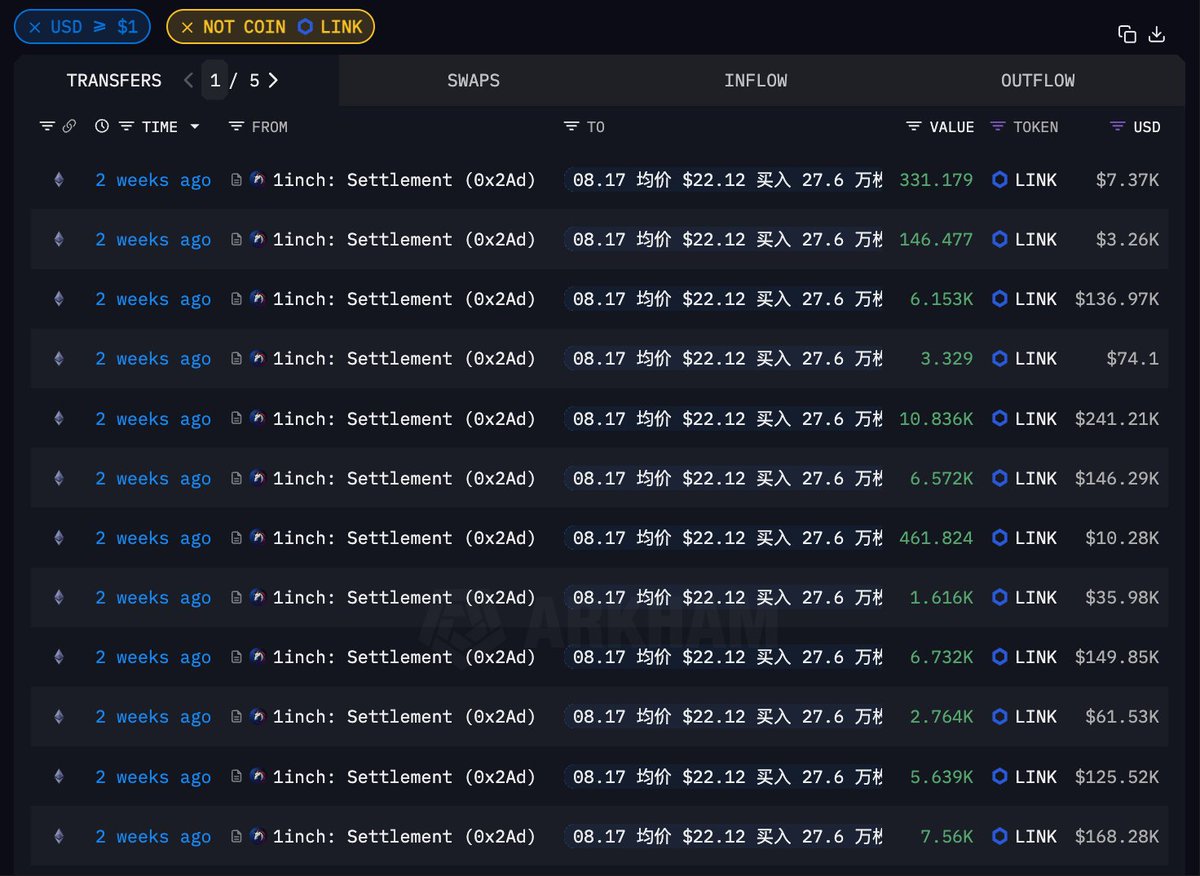Screen dimensions: 1200x876
Task: Click LINK token name in 146.477 row
Action: pos(1036,240)
